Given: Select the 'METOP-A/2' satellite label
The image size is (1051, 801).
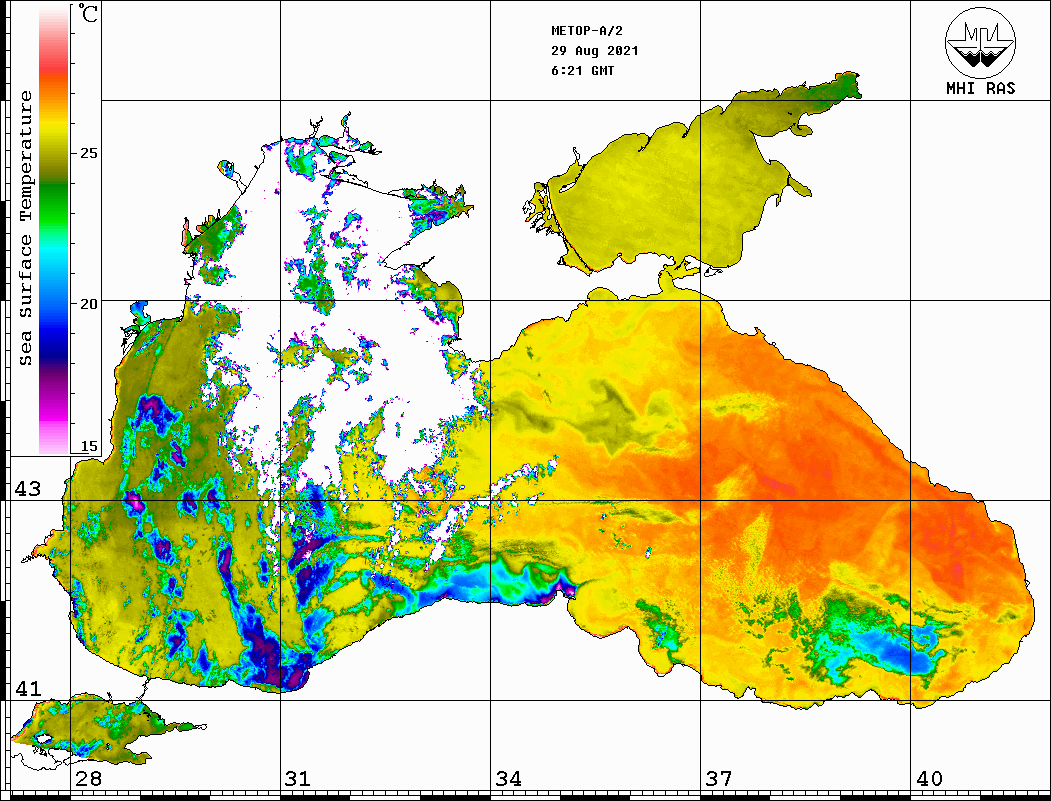Looking at the screenshot, I should [x=587, y=31].
